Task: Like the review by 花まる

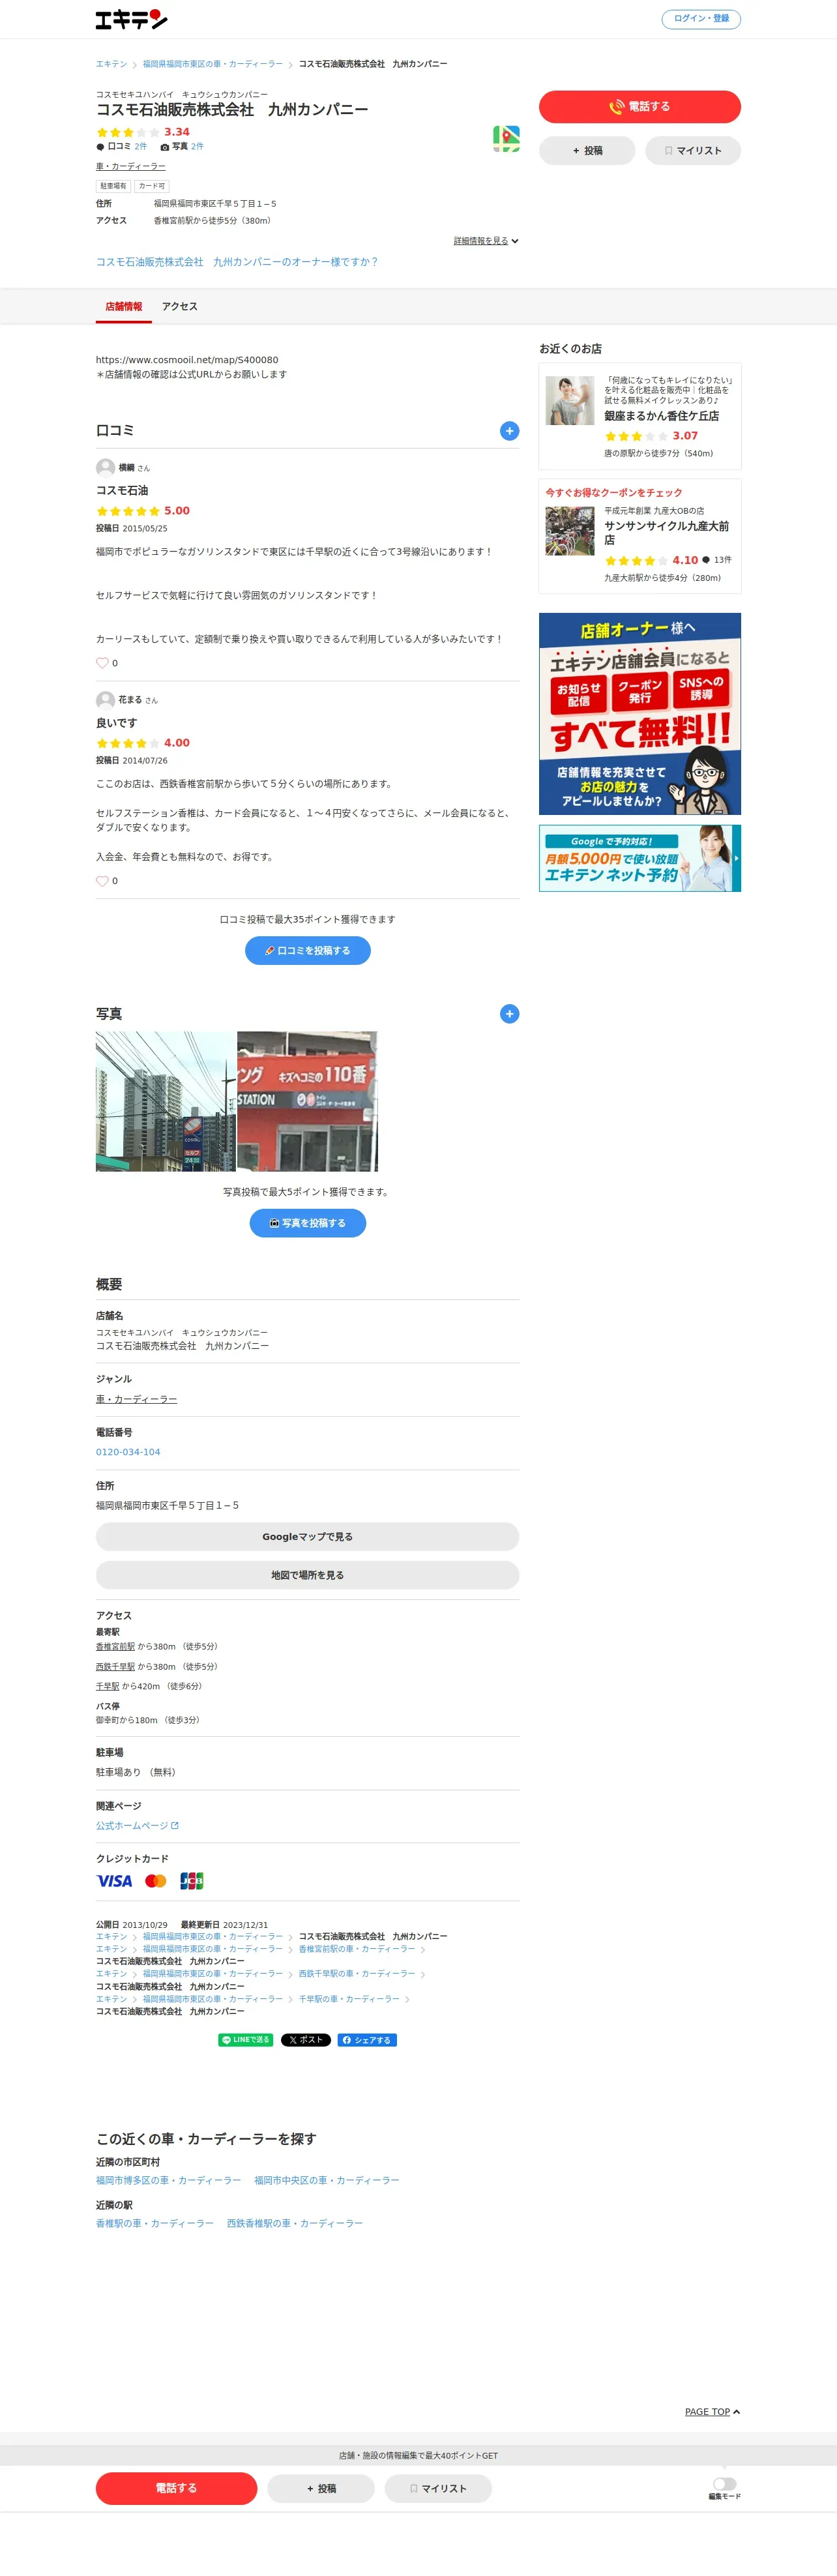Action: coord(102,881)
